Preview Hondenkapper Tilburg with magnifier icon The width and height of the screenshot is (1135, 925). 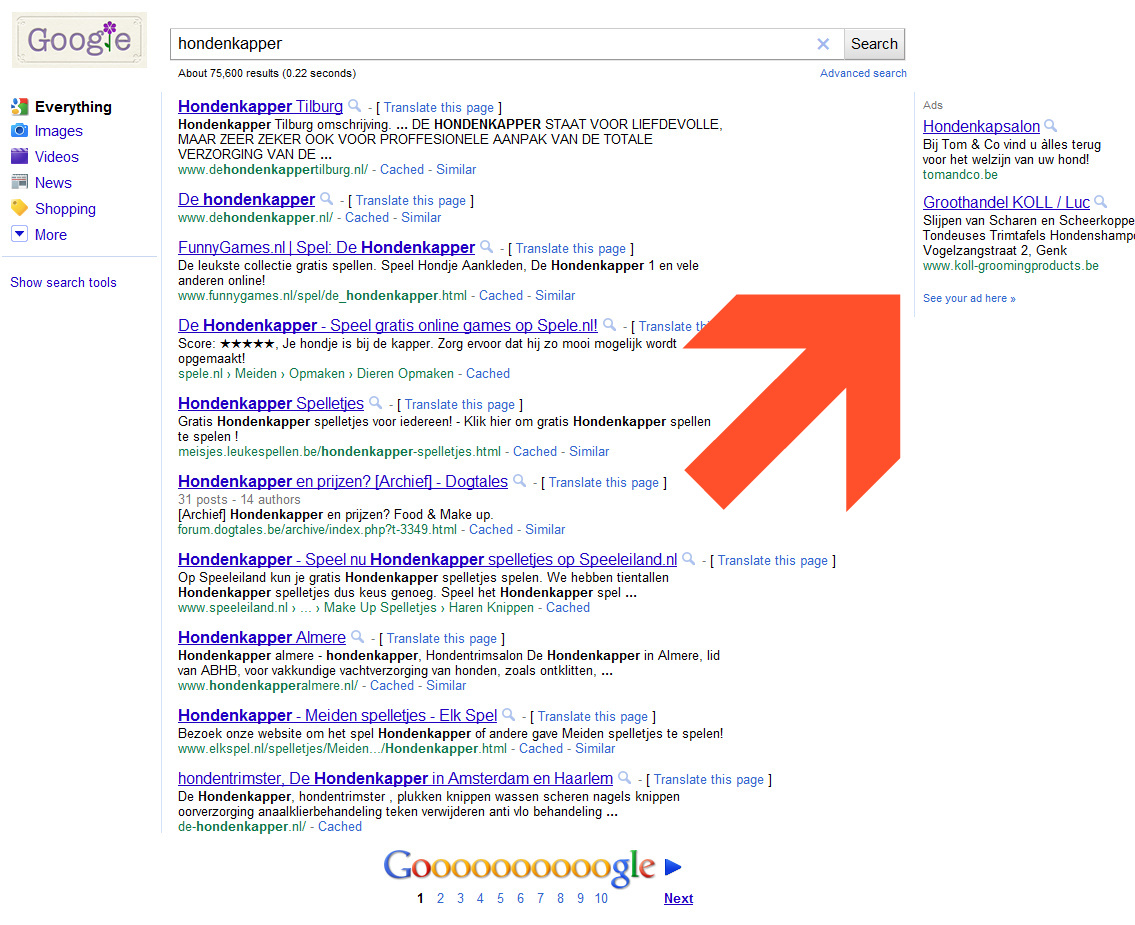click(x=354, y=106)
